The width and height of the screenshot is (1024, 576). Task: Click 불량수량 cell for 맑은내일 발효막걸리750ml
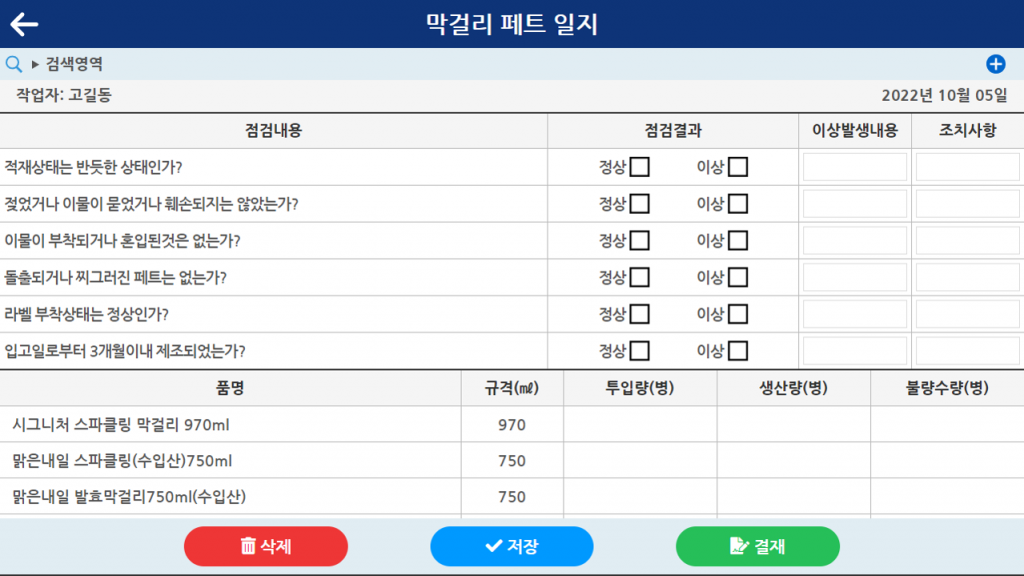(x=947, y=496)
